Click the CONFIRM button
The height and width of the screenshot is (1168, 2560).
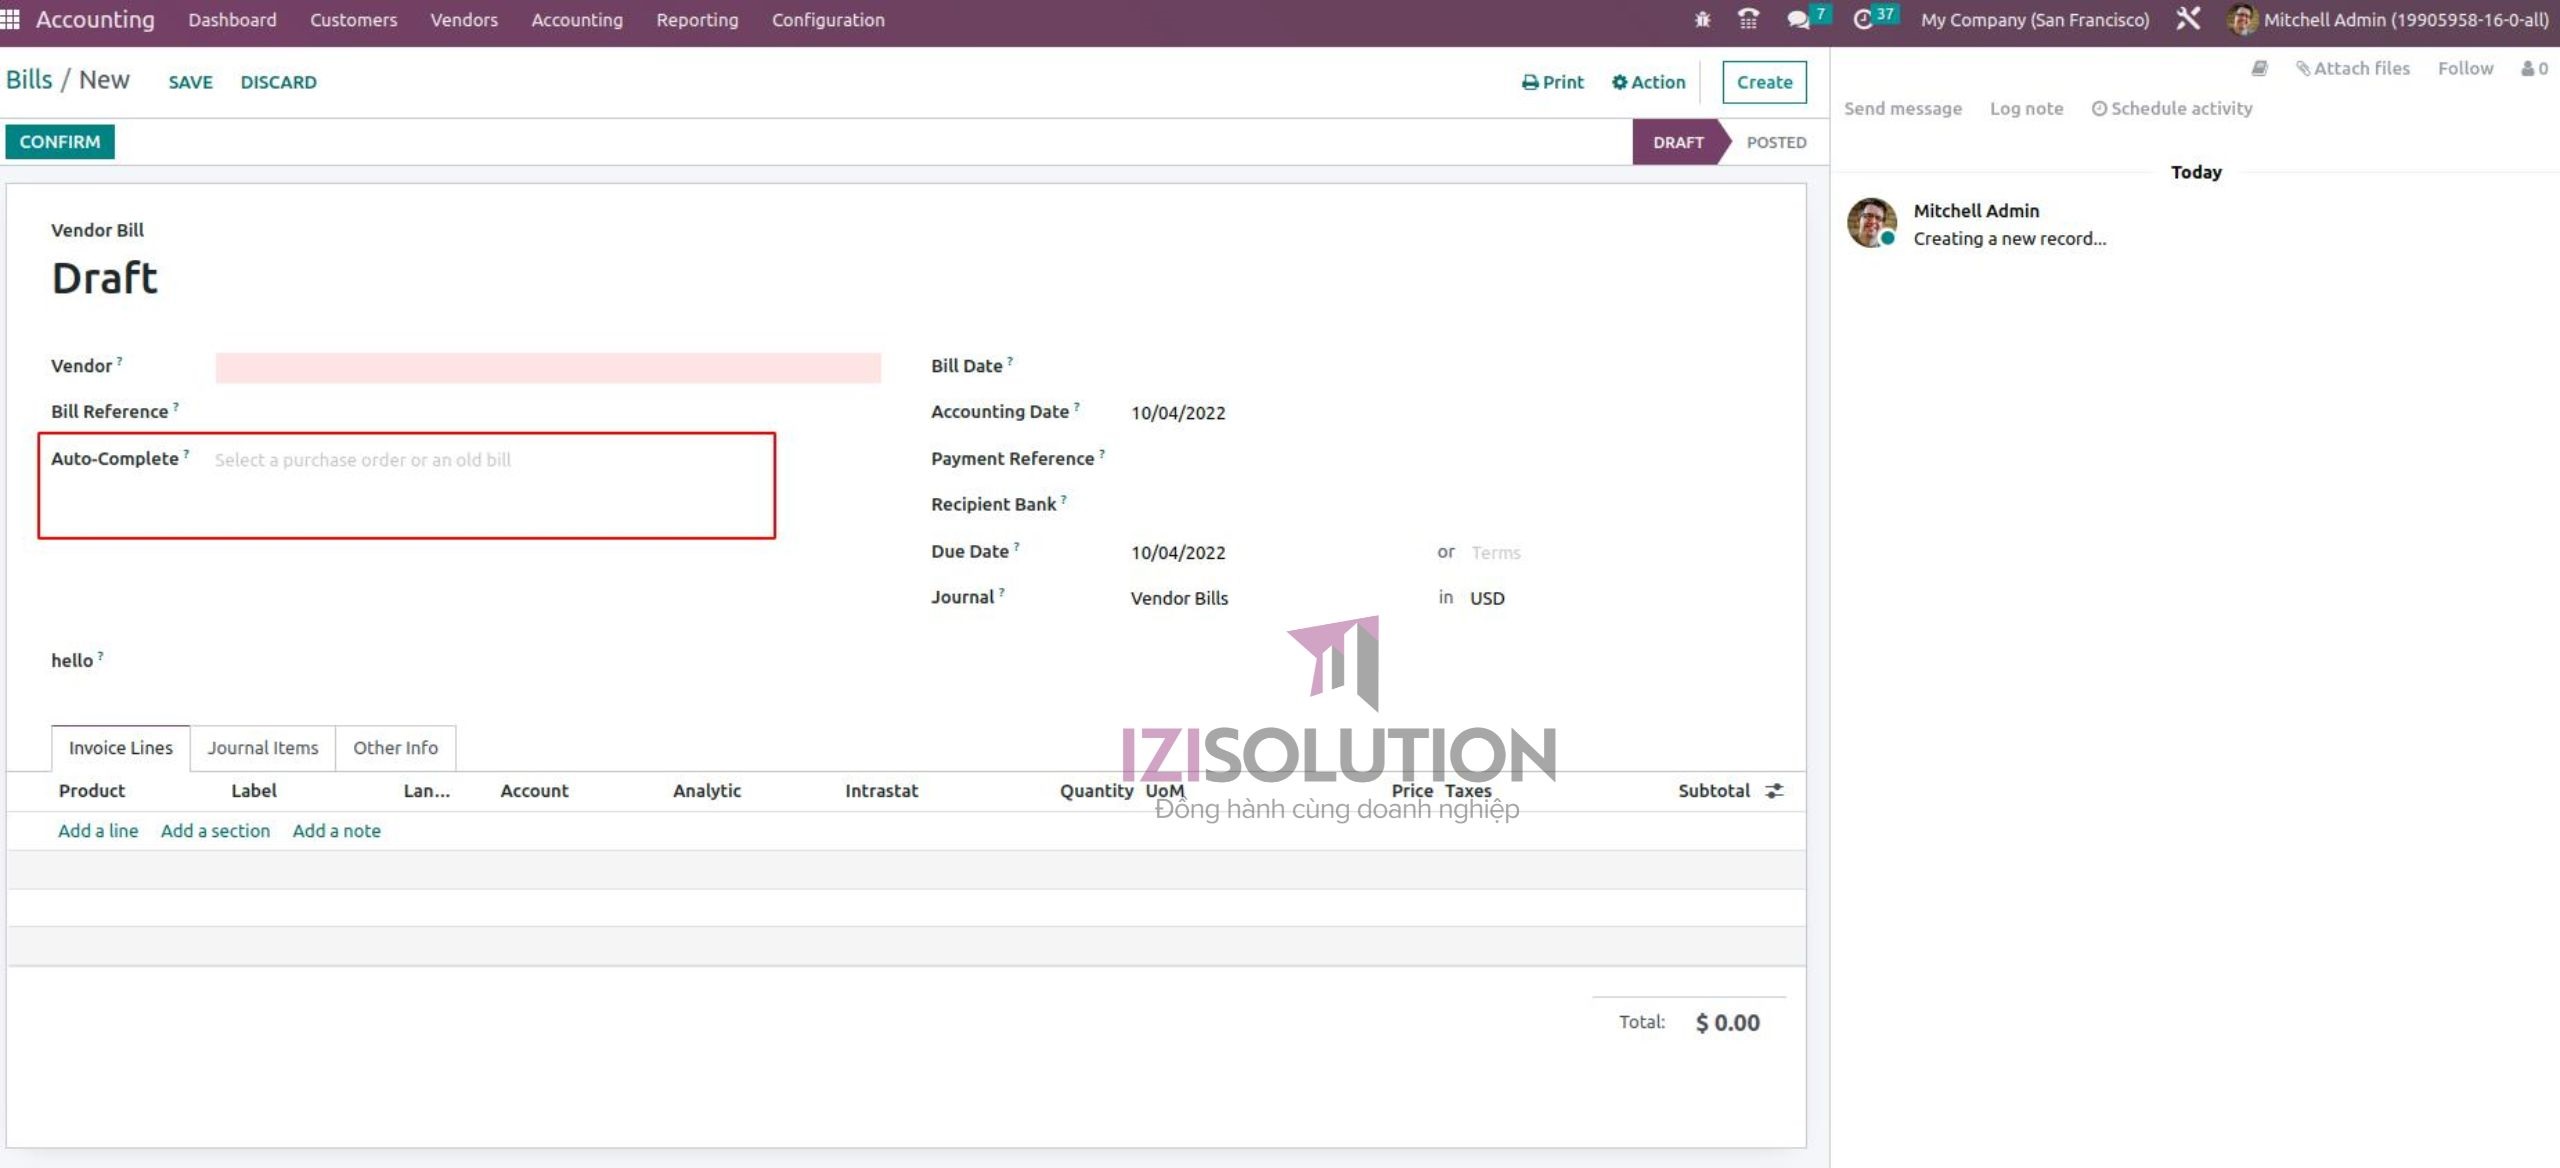pyautogui.click(x=59, y=141)
